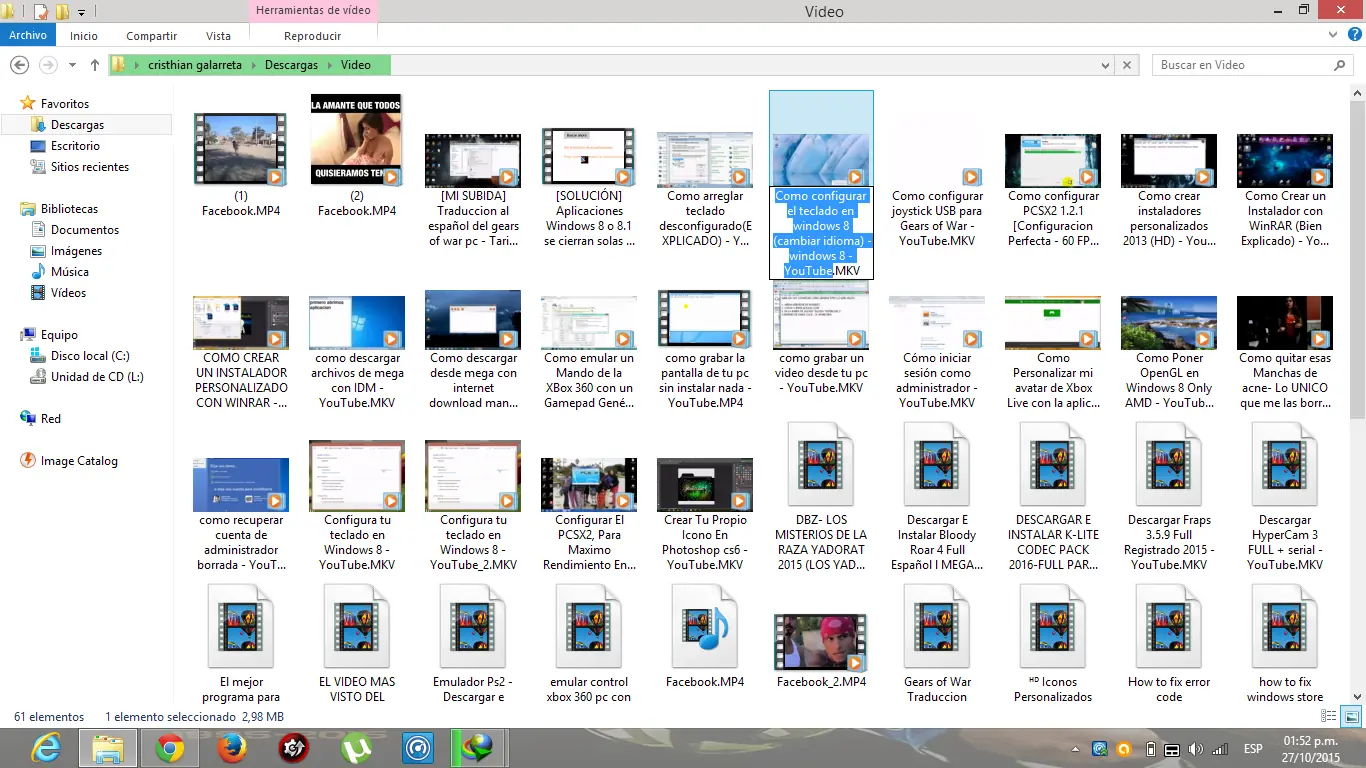Click the New folder icon in quick access toolbar
This screenshot has height=768, width=1366.
[63, 12]
